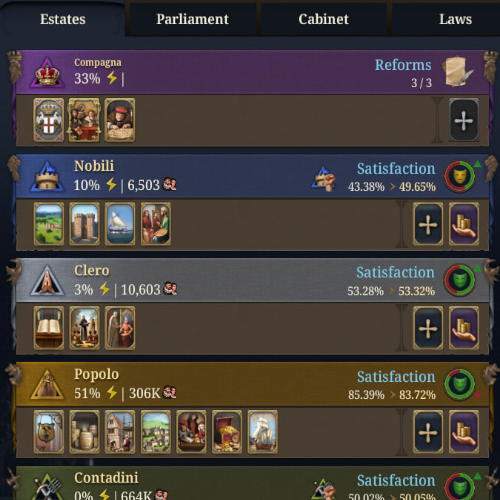Click the Popolo green satisfaction mask indicator
Viewport: 500px width, 500px height.
tap(460, 384)
